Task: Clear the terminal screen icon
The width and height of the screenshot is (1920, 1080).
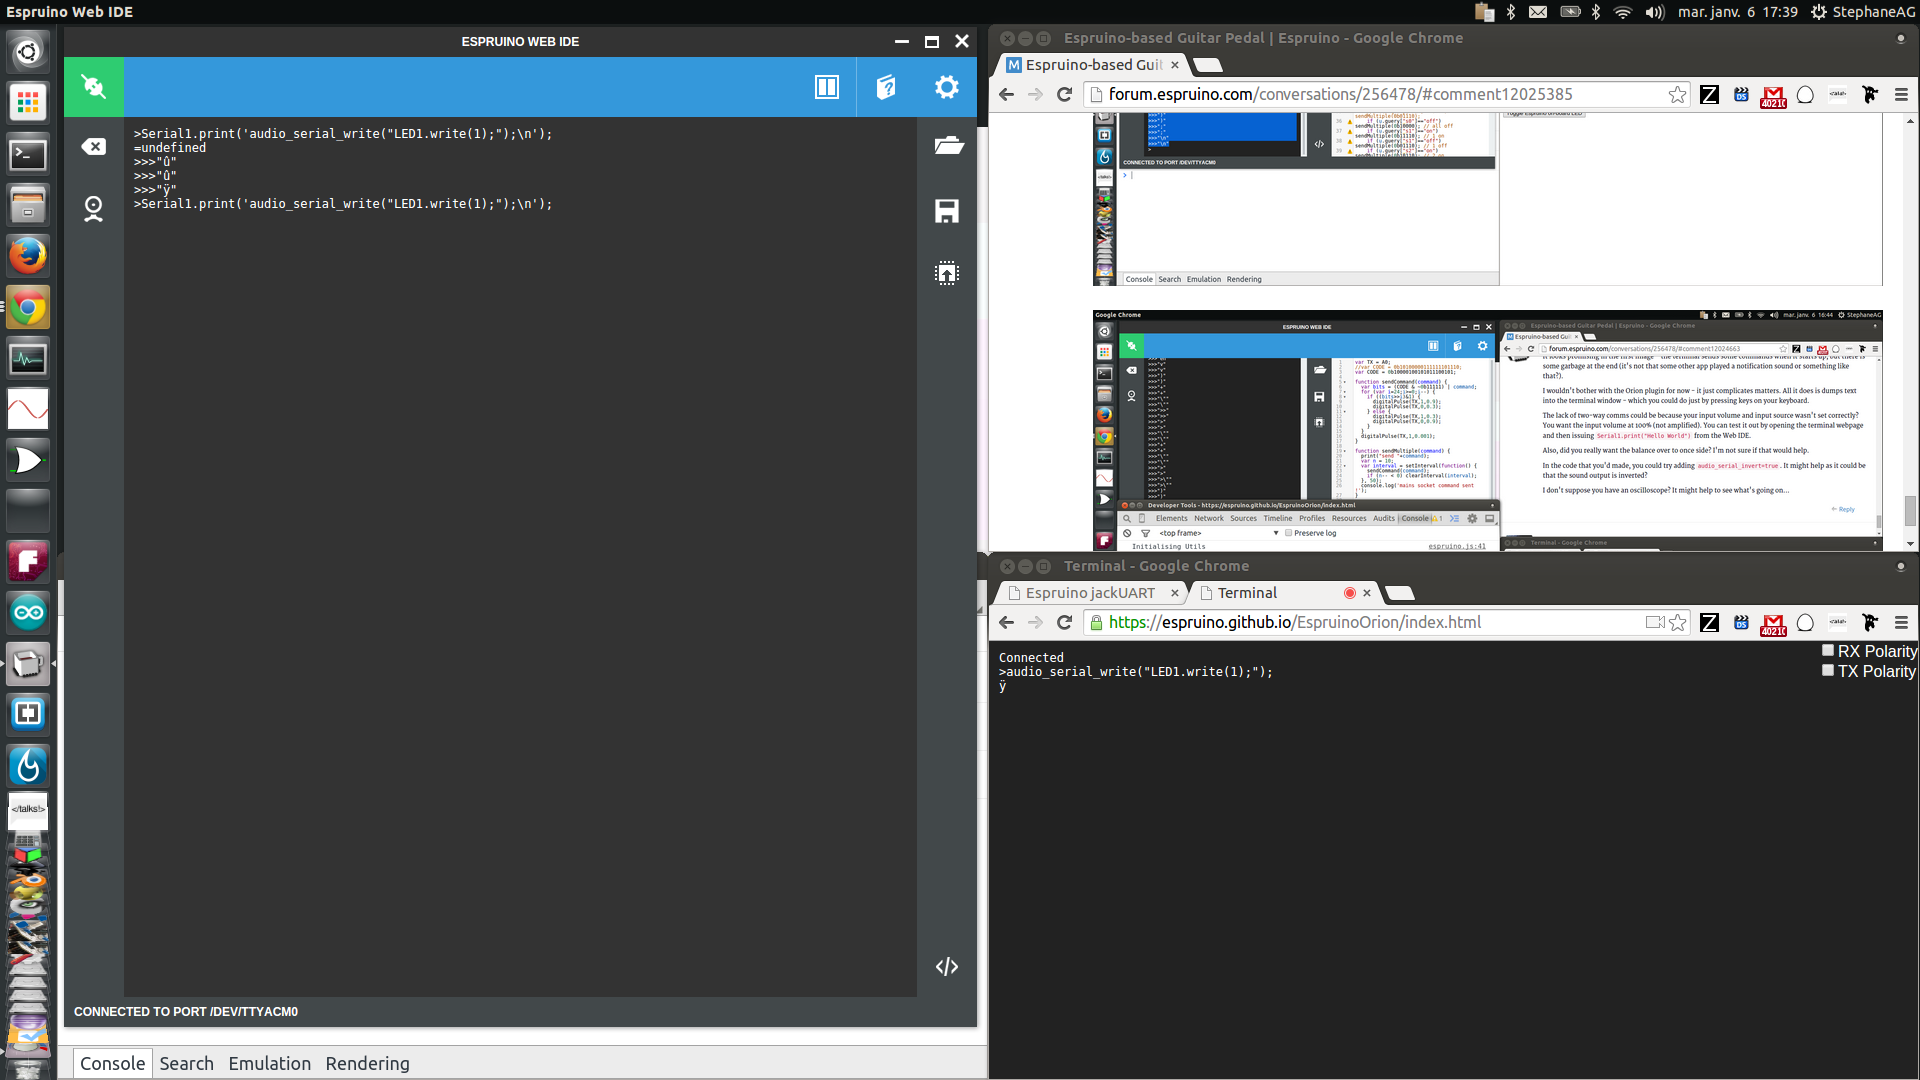Action: coord(94,147)
